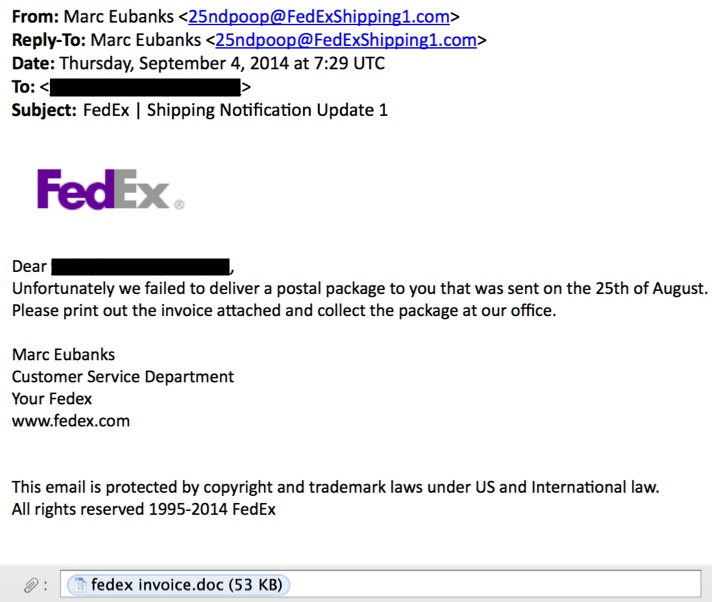Click the Customer Service Department line

[x=123, y=377]
